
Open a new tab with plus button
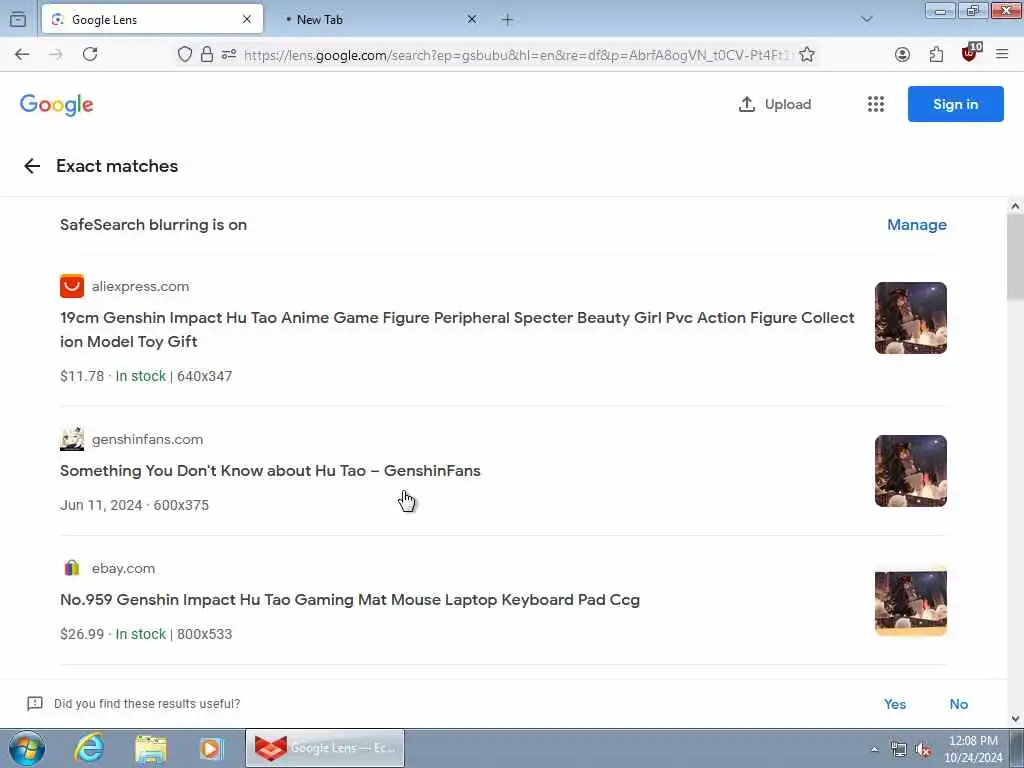(x=507, y=19)
